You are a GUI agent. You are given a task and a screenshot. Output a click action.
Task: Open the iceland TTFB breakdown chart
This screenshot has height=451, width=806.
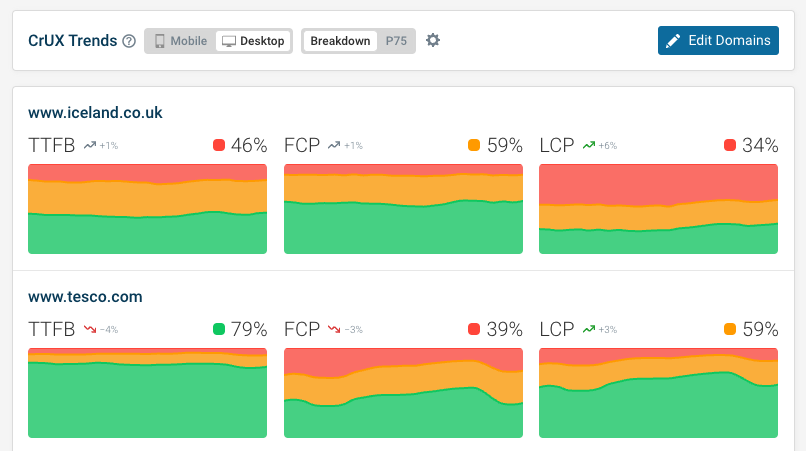[x=148, y=209]
